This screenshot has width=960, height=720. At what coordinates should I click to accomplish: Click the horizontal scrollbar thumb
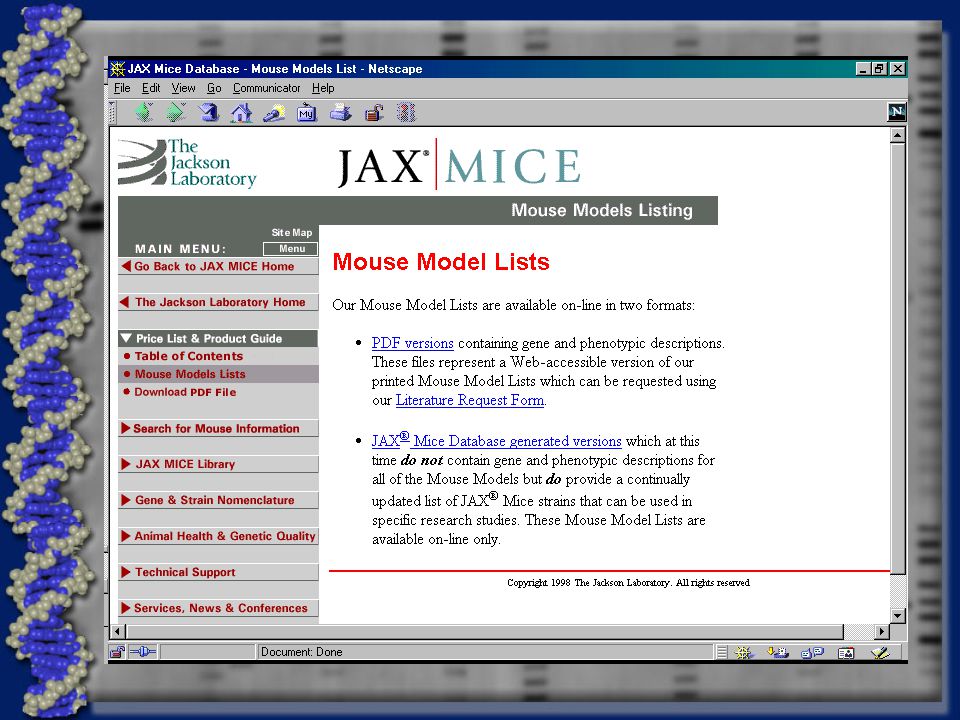(485, 631)
